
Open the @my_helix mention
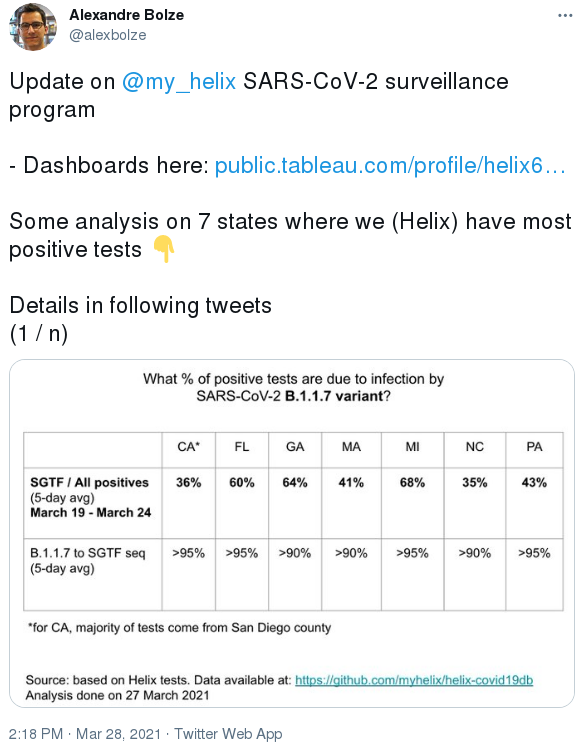tap(179, 81)
